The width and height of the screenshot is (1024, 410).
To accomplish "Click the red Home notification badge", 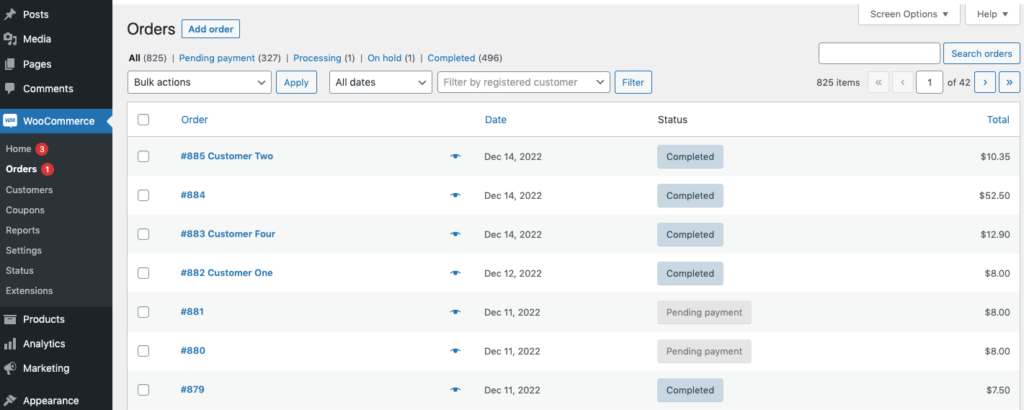I will point(42,149).
